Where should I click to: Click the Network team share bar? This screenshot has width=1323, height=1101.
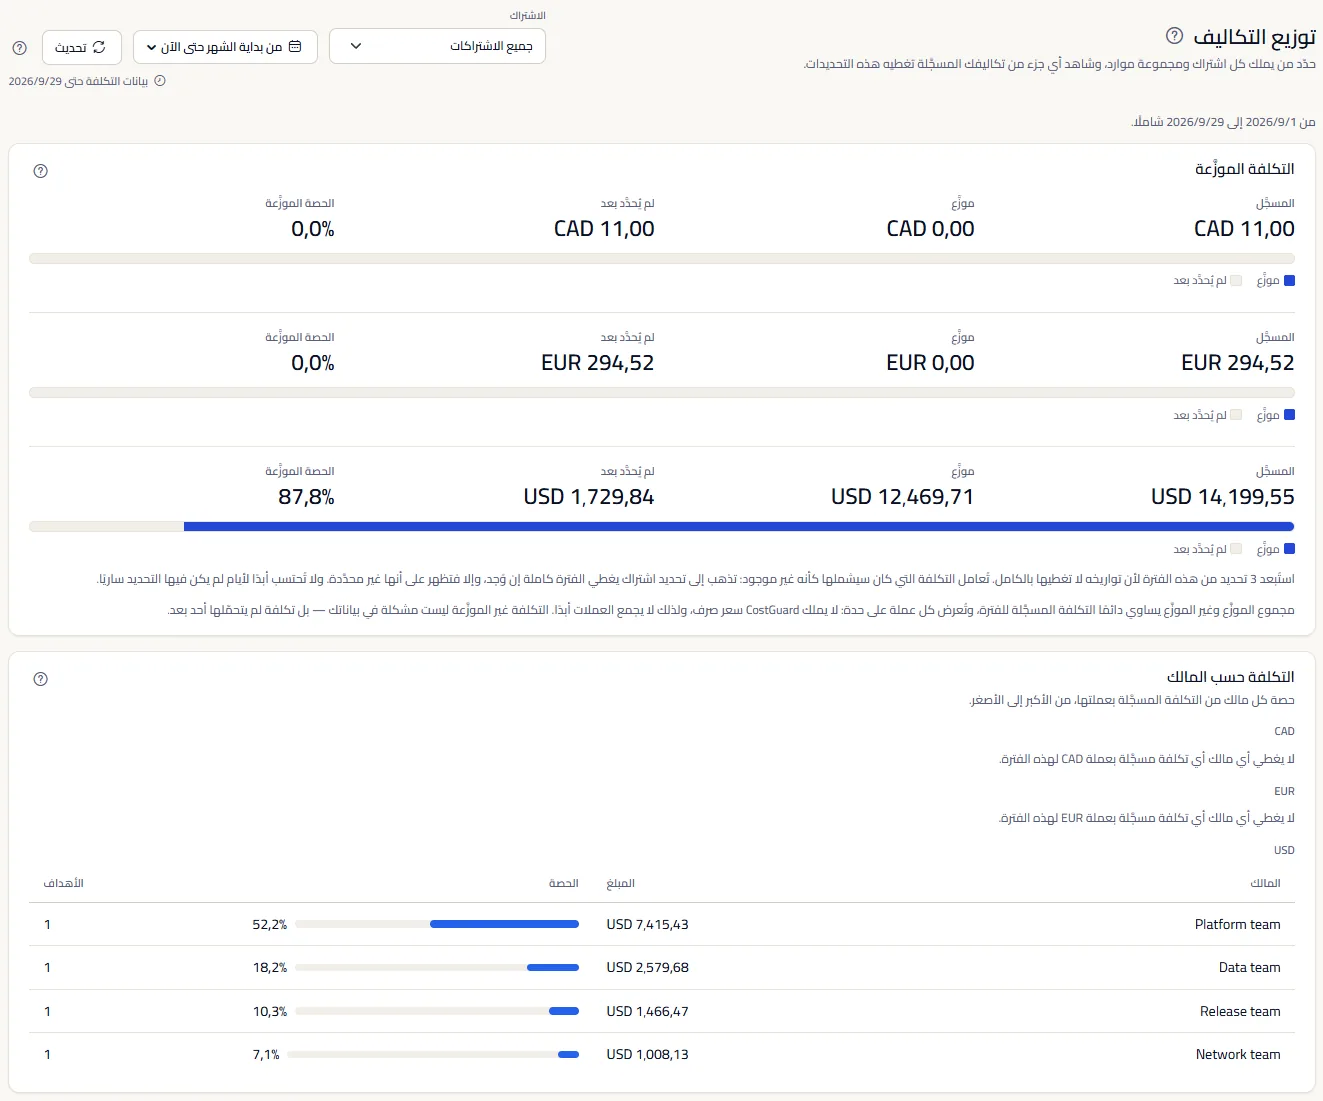coord(433,1054)
